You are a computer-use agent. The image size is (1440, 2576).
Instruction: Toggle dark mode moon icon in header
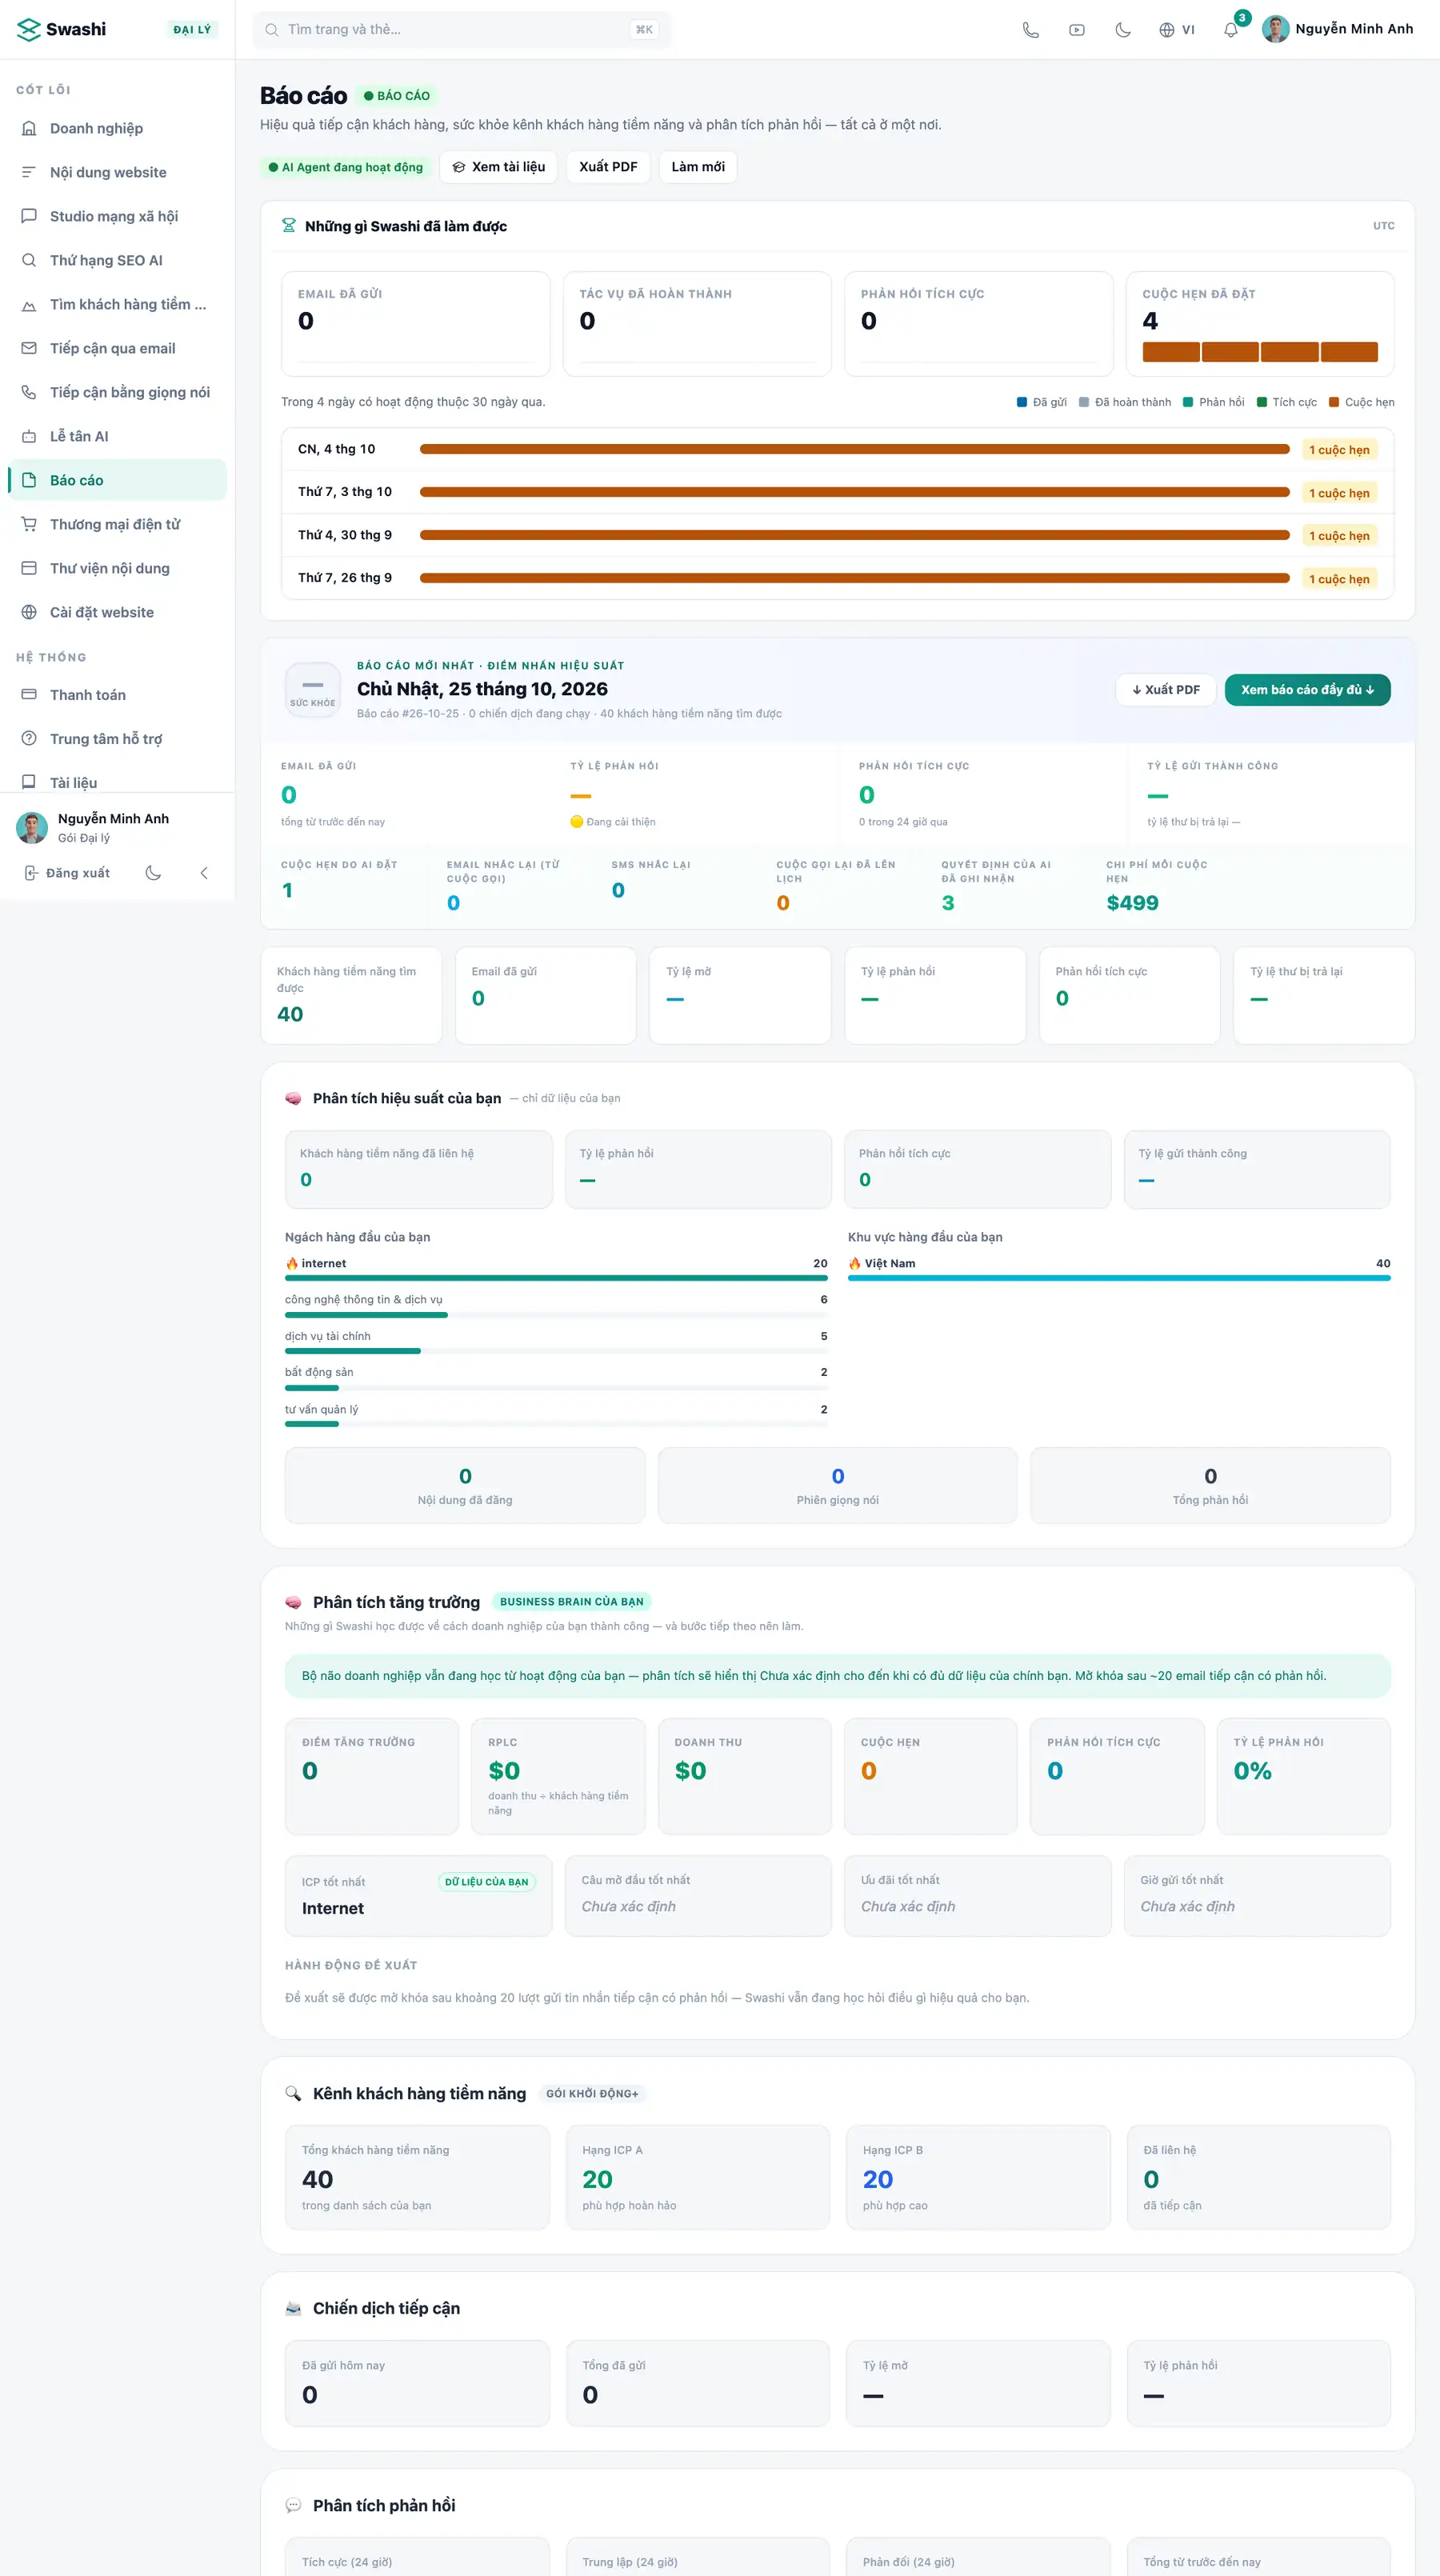tap(1123, 30)
